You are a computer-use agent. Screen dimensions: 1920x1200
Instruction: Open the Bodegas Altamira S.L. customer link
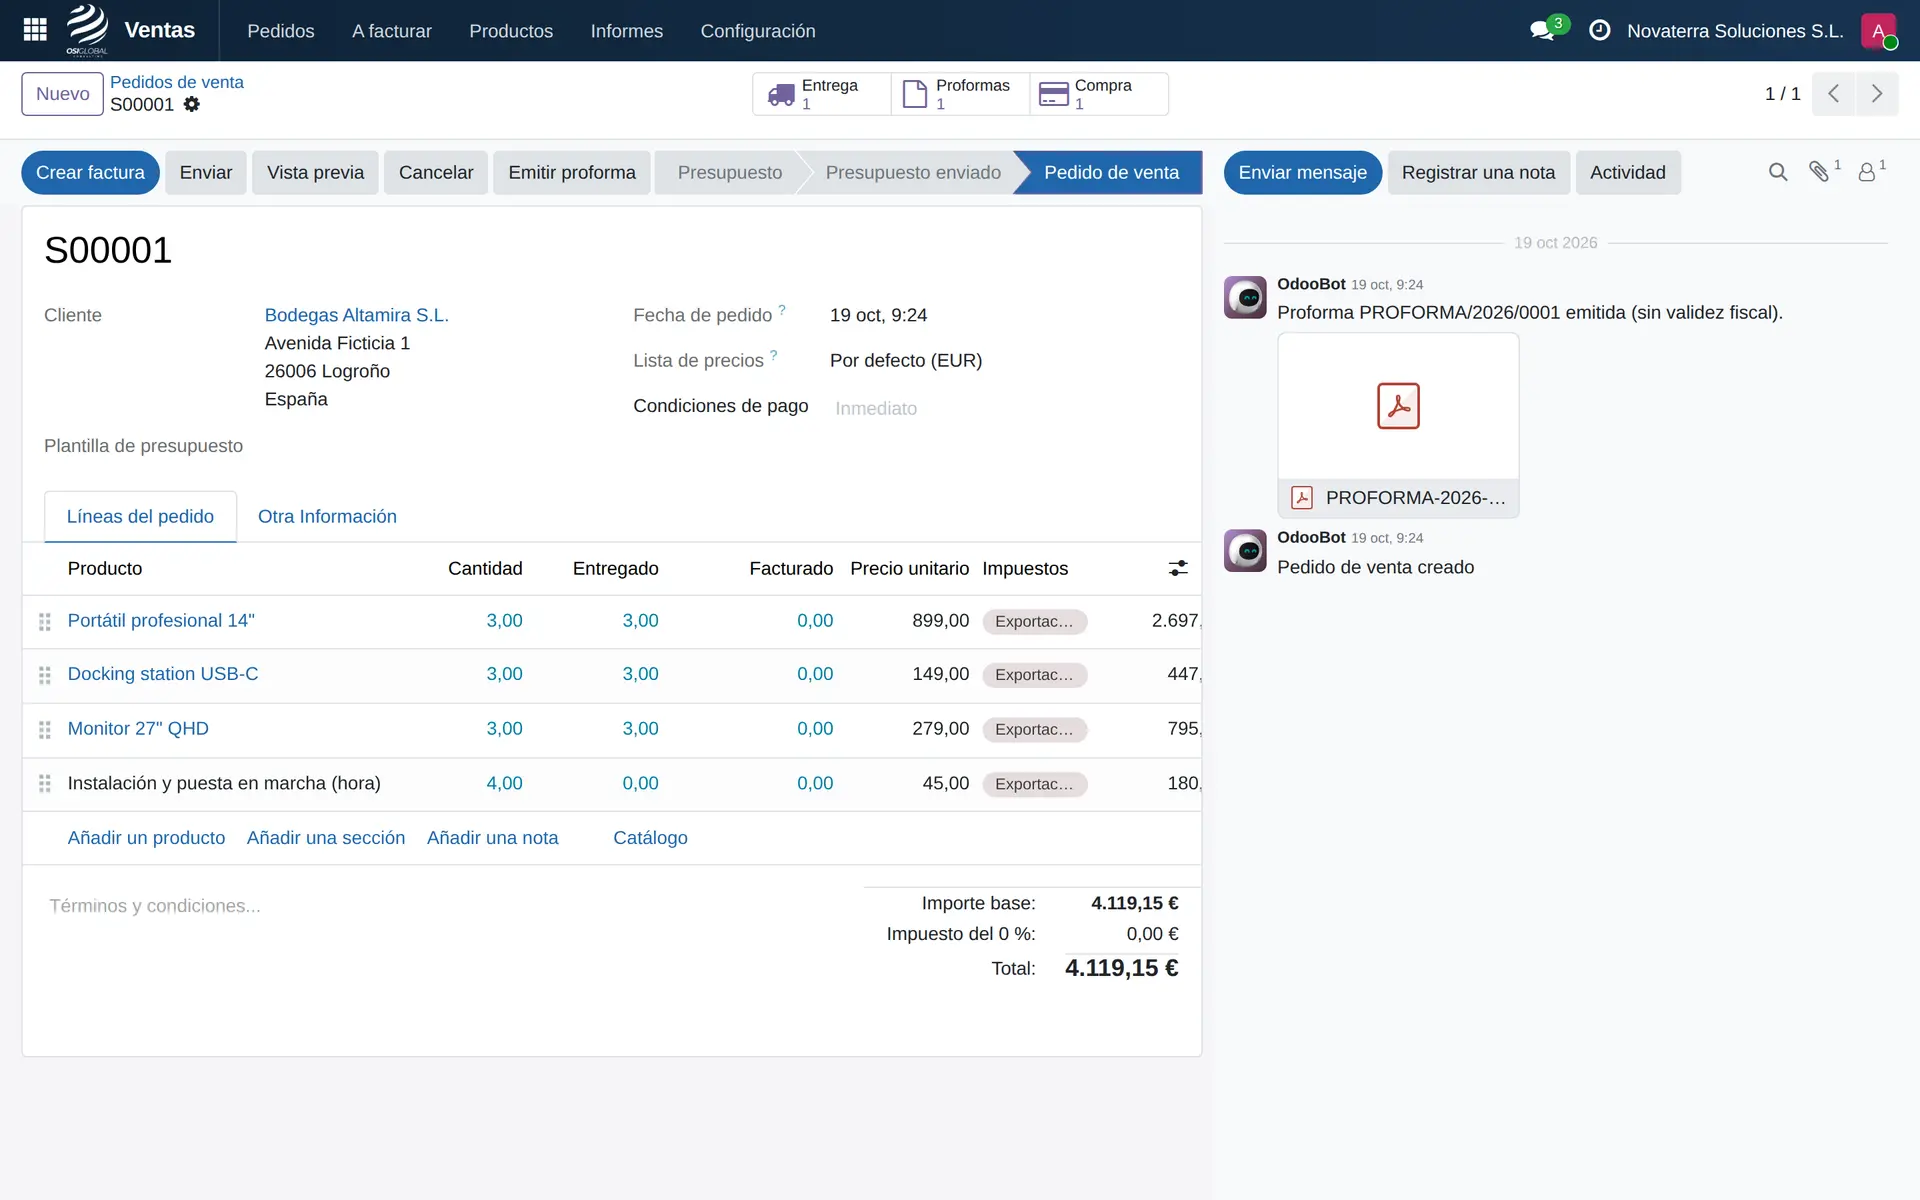click(x=356, y=315)
